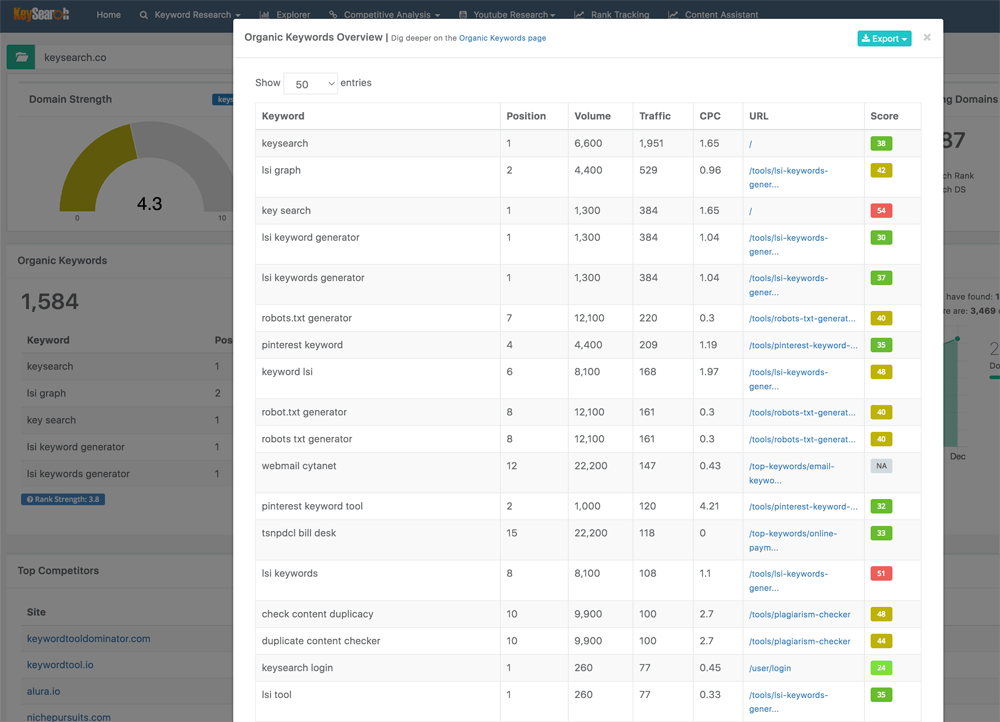
Task: Open the Export dropdown
Action: click(884, 38)
